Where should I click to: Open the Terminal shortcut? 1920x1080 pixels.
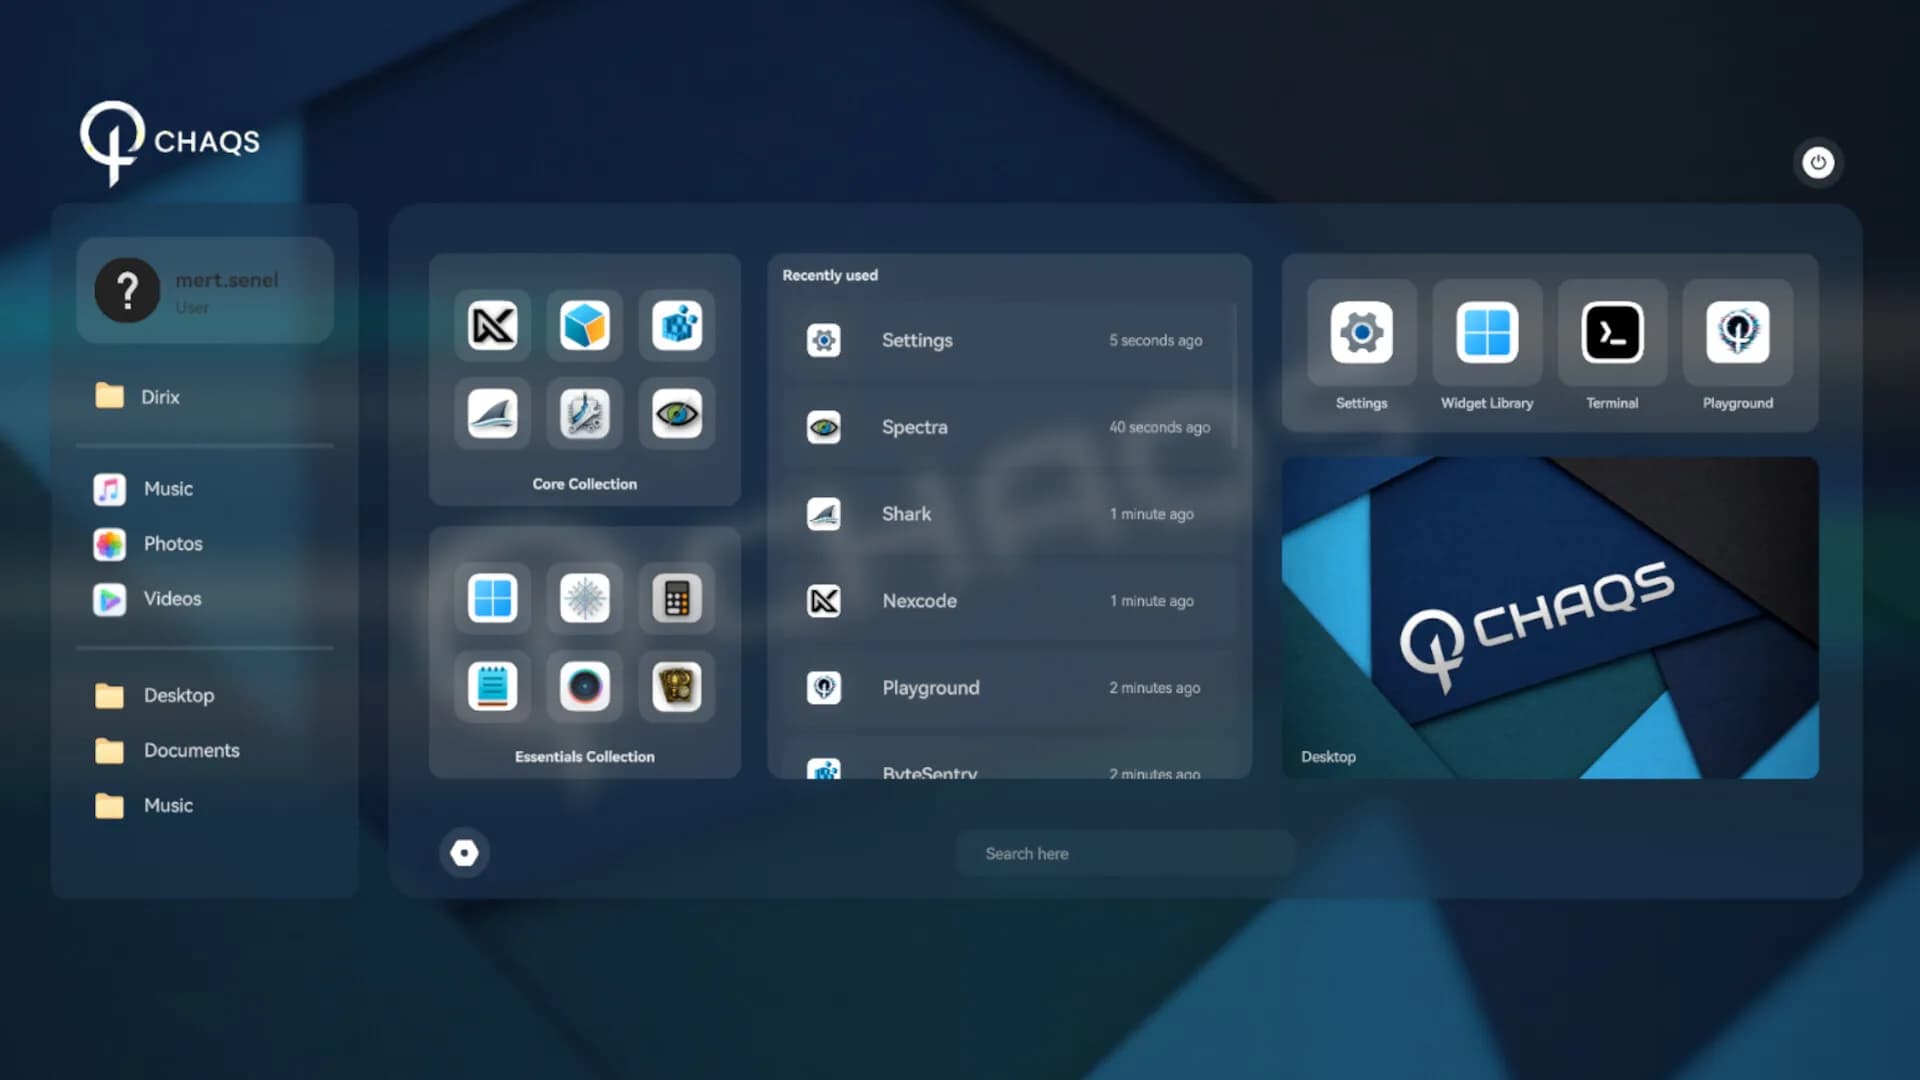[x=1612, y=346]
